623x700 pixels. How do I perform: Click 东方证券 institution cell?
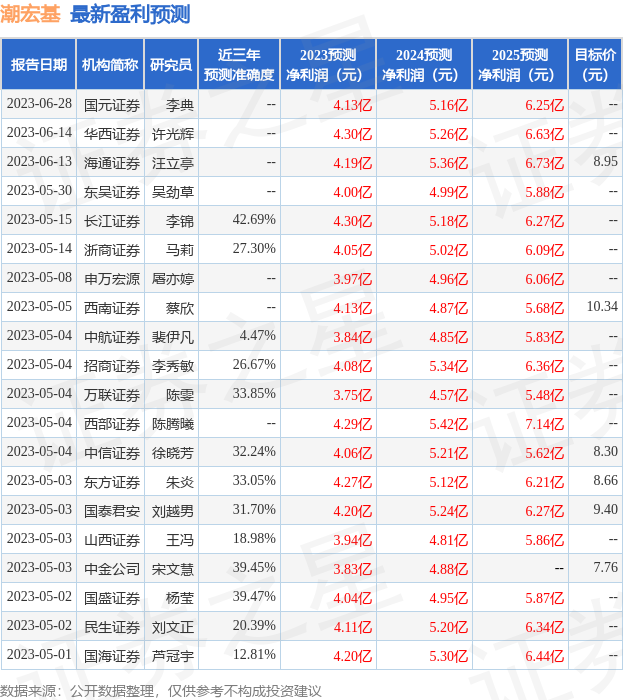pos(112,482)
